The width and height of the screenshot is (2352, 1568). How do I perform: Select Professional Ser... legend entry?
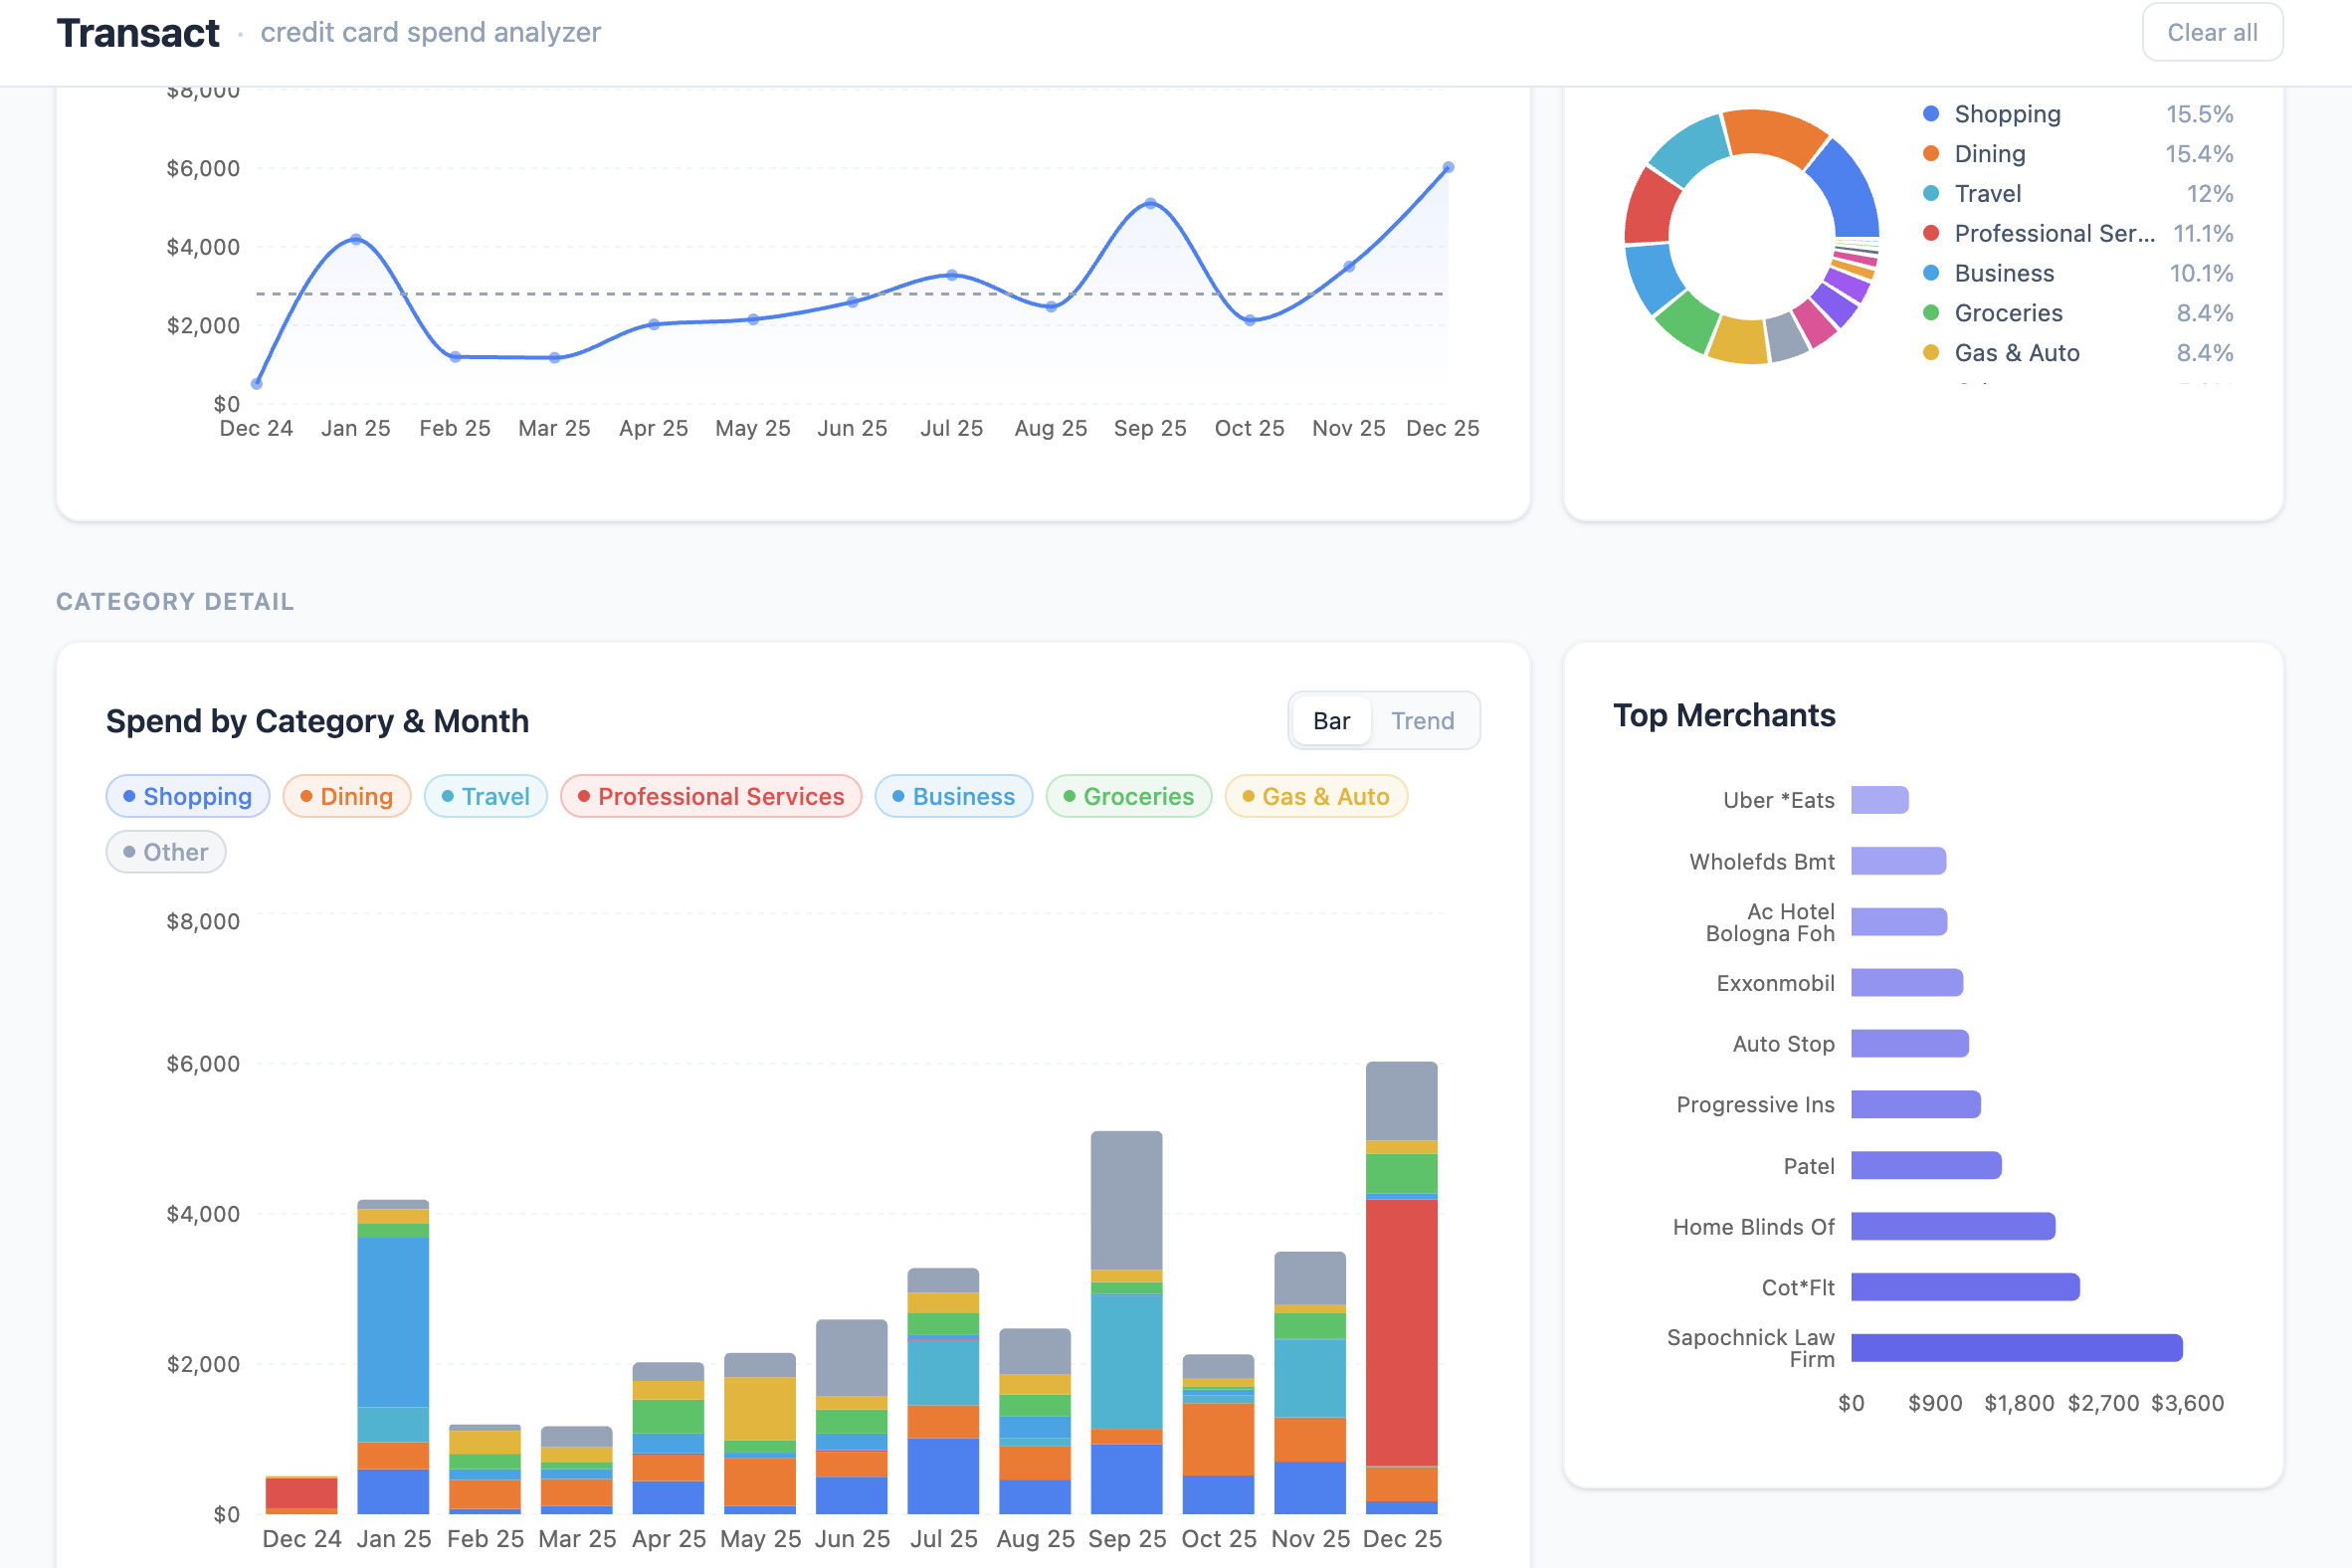pyautogui.click(x=2077, y=233)
